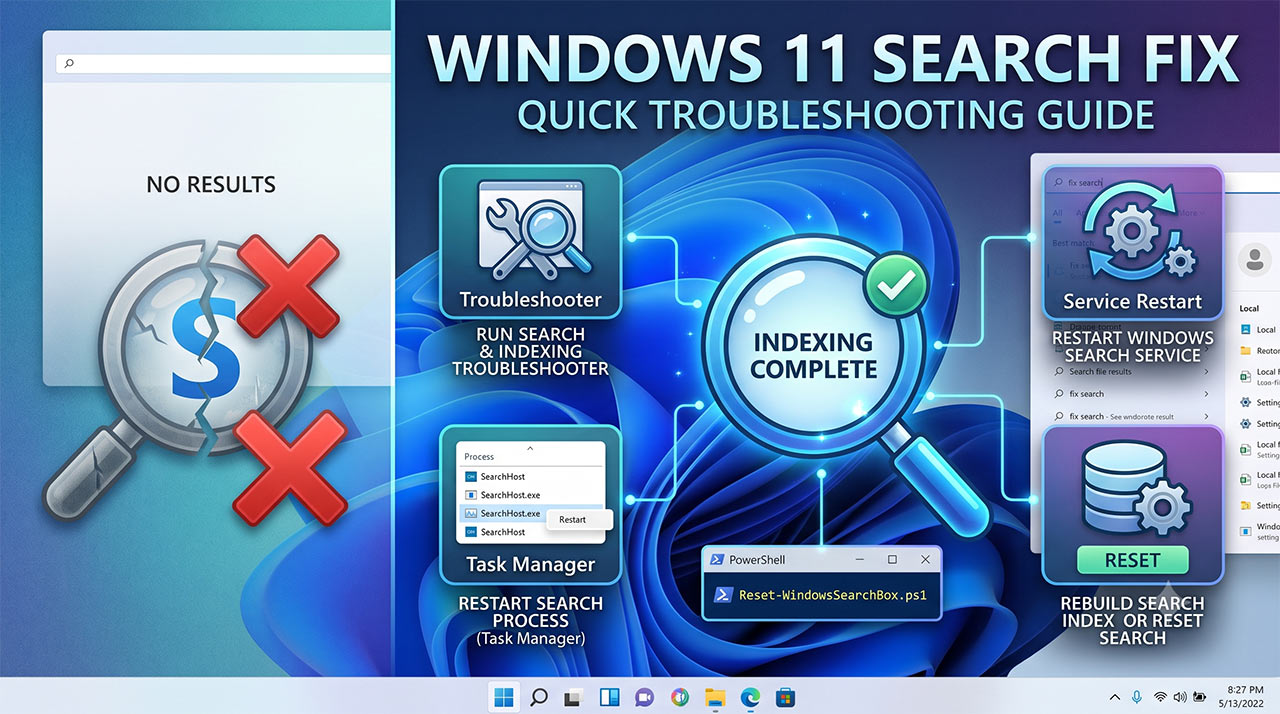Open the Windows Start menu
The width and height of the screenshot is (1280, 714).
point(503,697)
